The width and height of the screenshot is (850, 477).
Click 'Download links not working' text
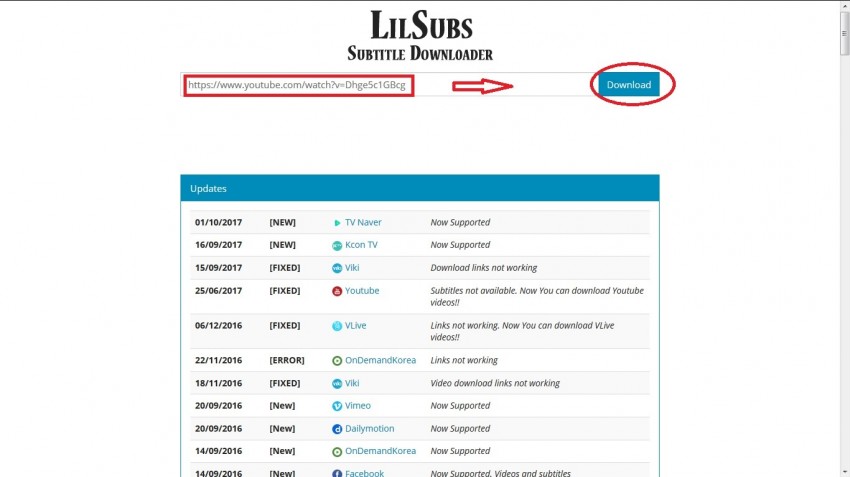click(x=484, y=268)
